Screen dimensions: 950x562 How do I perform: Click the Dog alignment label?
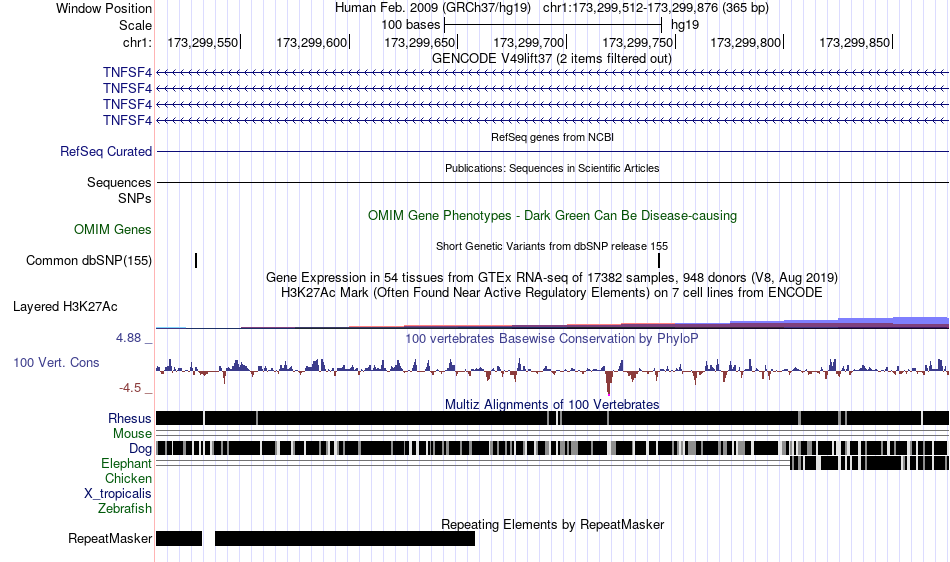point(141,449)
